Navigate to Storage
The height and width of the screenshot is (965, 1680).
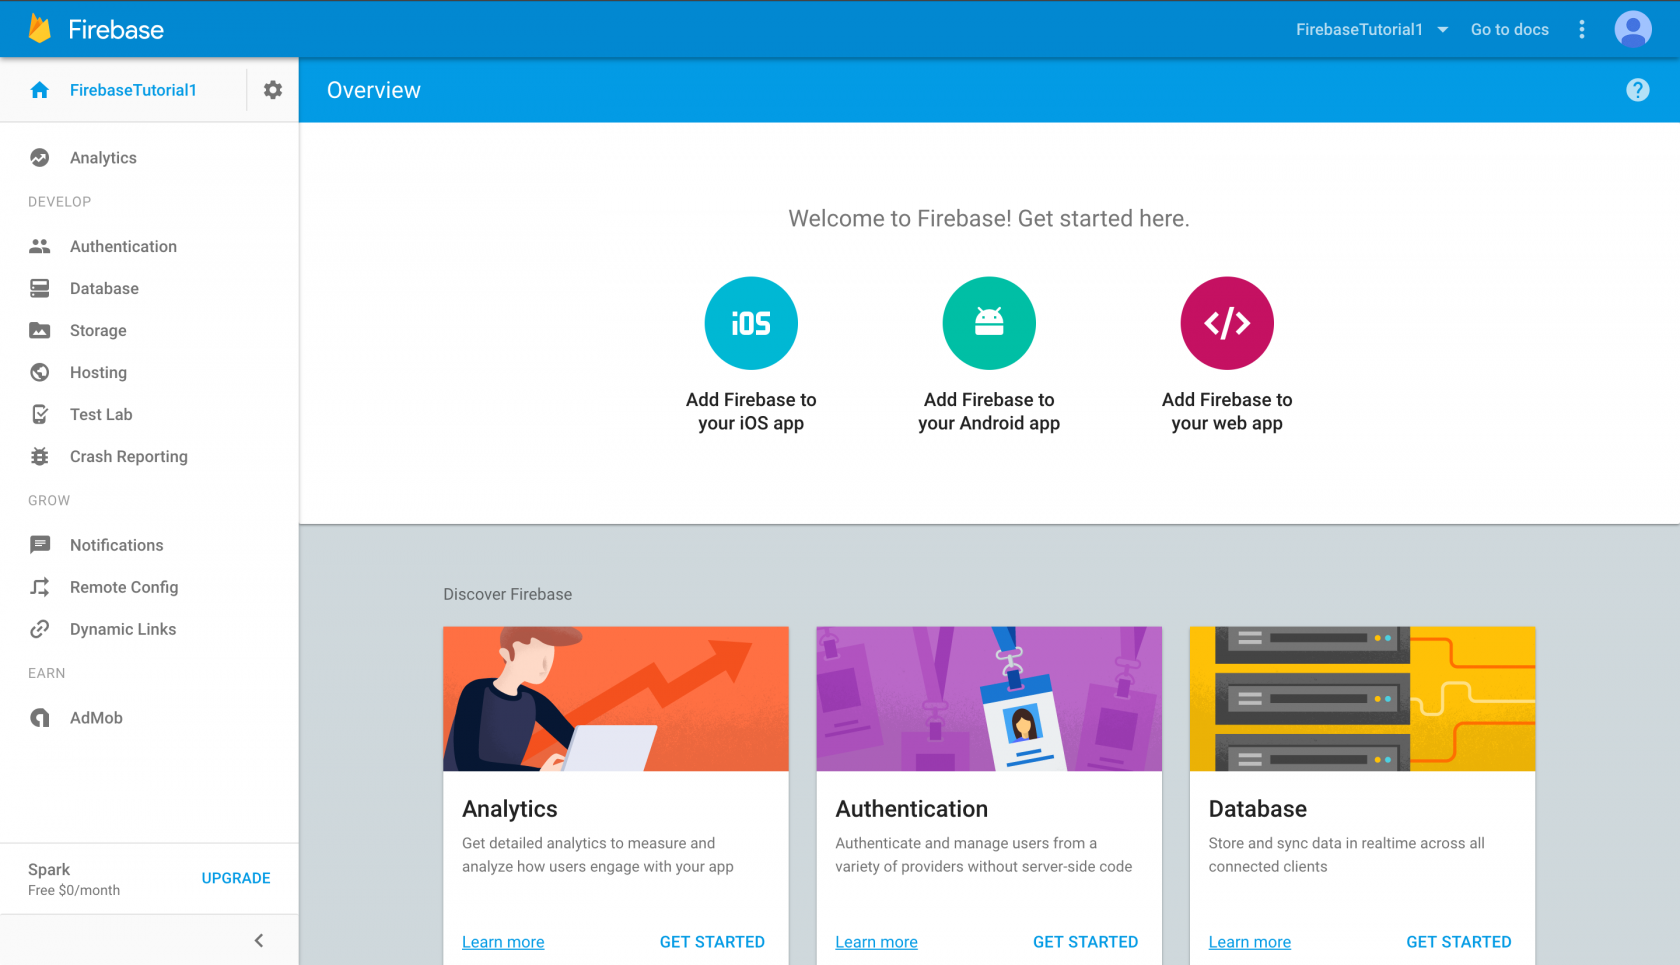click(98, 330)
